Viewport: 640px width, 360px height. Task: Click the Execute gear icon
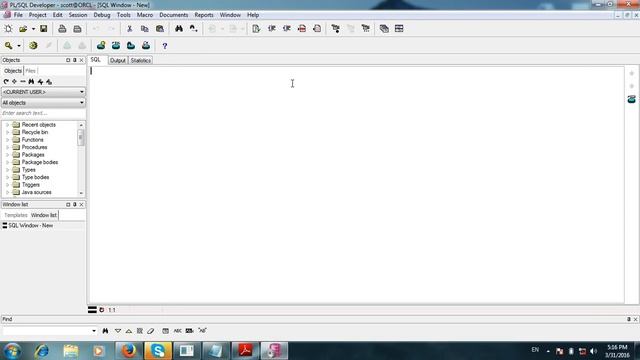[33, 46]
